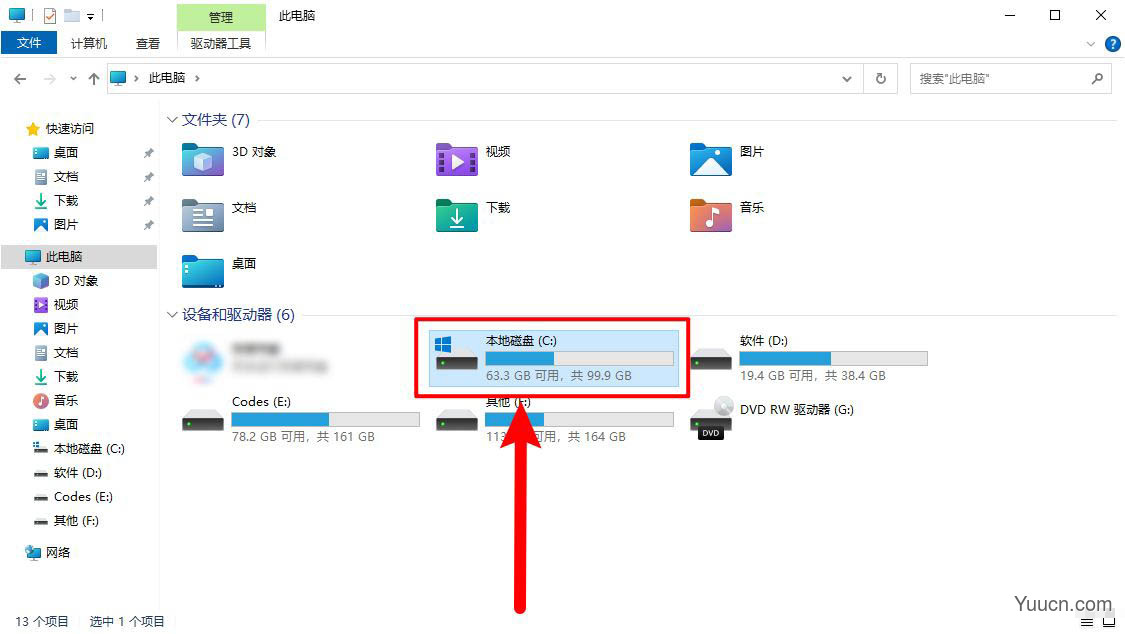Click the 选中 1 个项目 status text

coord(127,622)
